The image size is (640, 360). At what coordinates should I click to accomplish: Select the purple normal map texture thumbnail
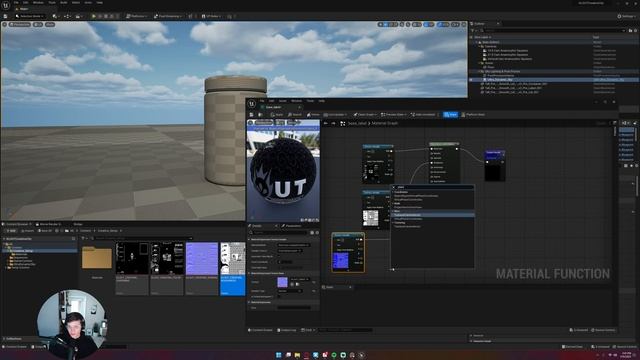tap(202, 259)
